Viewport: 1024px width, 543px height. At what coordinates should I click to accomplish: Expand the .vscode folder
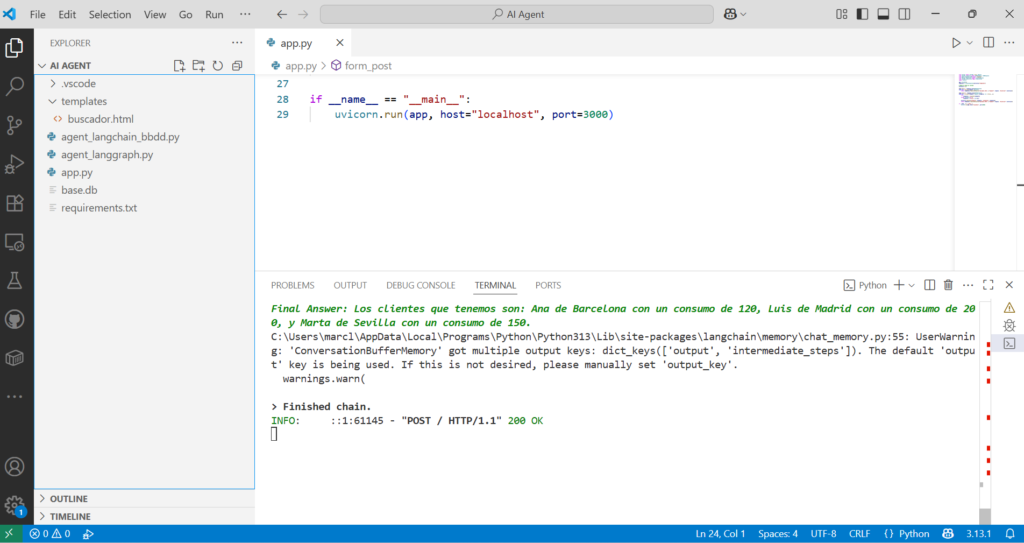[x=78, y=84]
